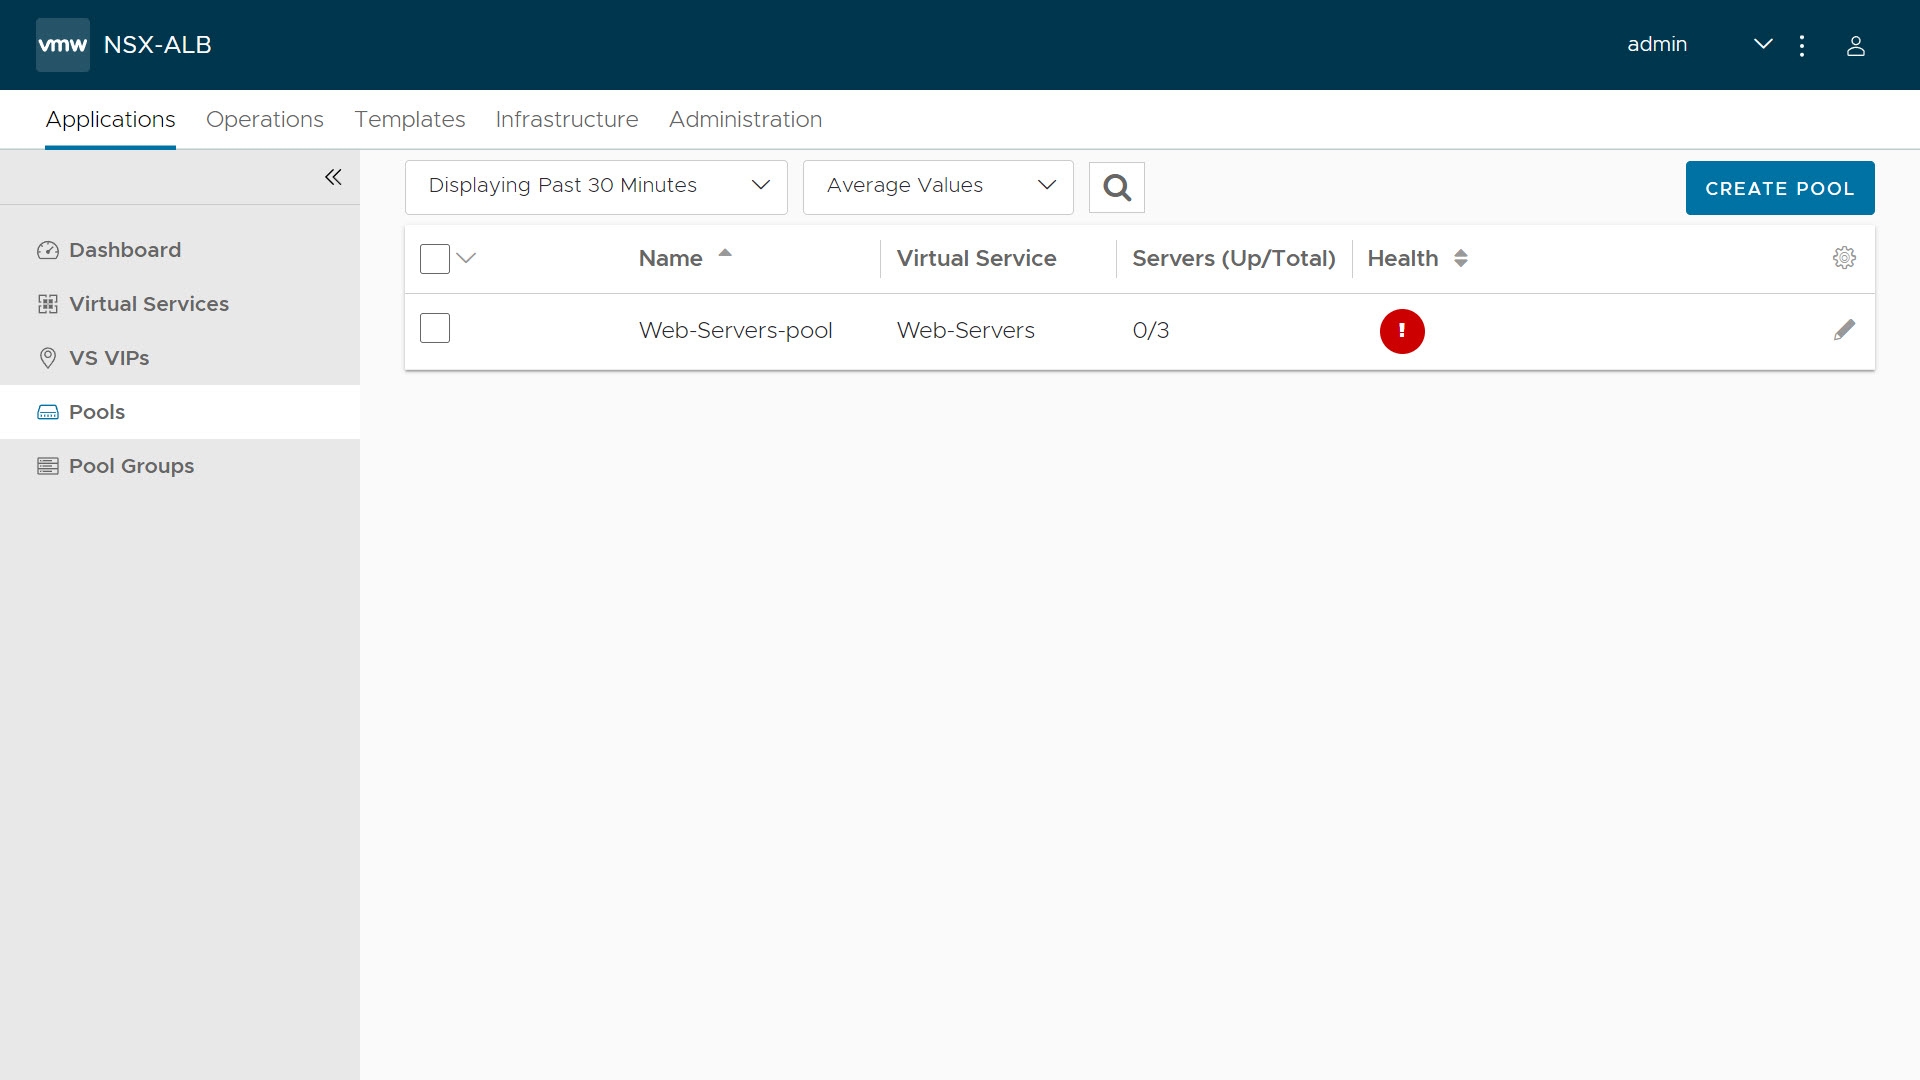Select the Web-Servers-pool row checkbox
1920x1080 pixels.
pyautogui.click(x=435, y=328)
